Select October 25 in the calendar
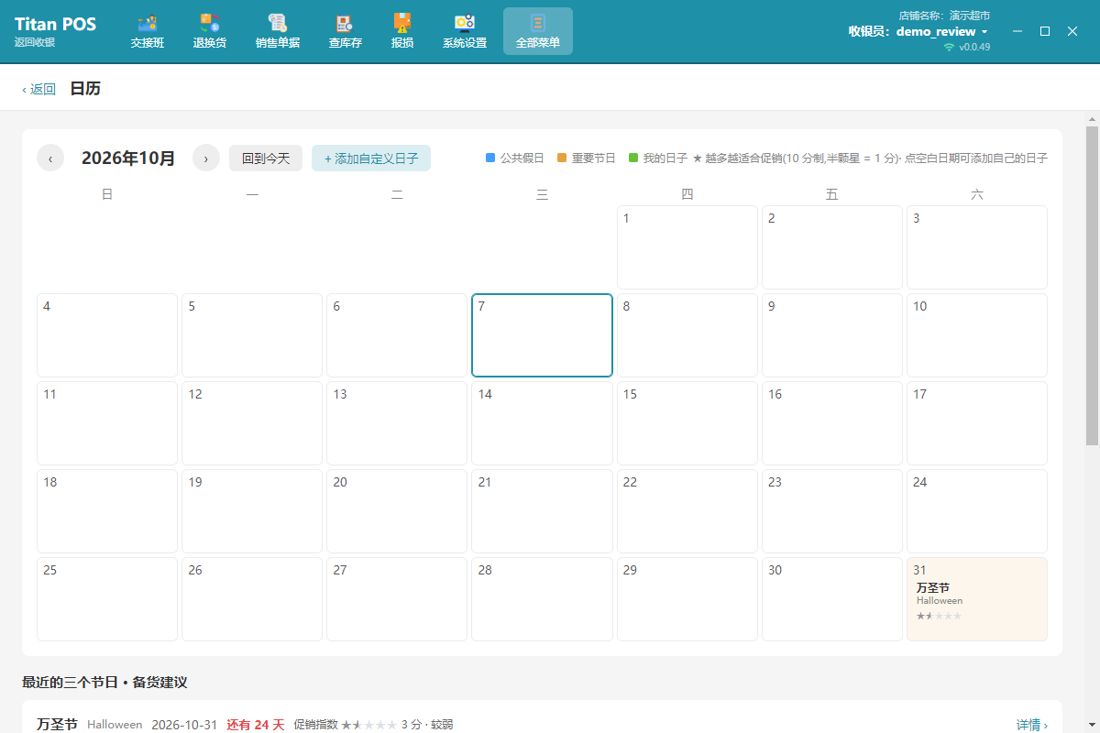This screenshot has width=1100, height=733. pyautogui.click(x=107, y=599)
